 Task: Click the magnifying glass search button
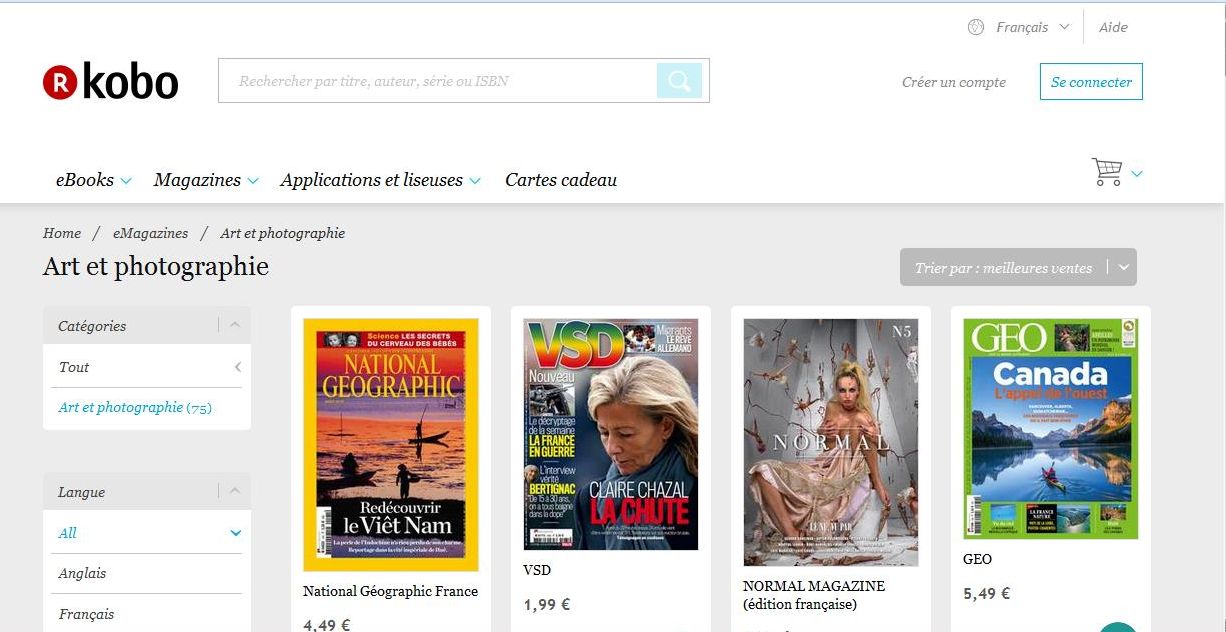[680, 81]
